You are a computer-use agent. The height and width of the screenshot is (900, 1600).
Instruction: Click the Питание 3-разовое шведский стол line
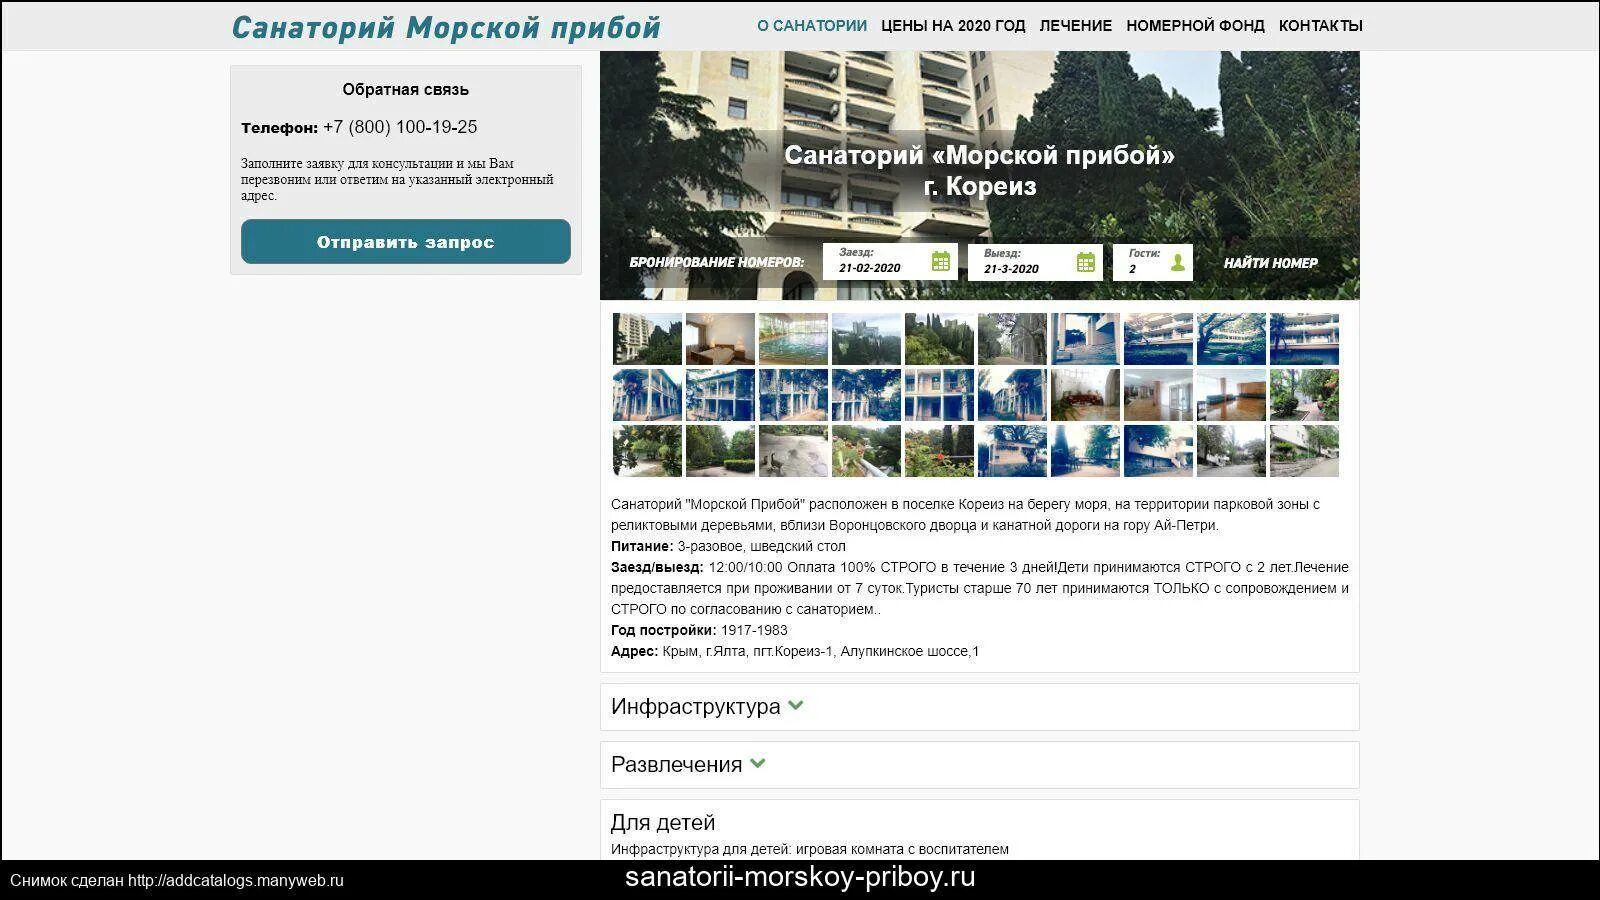(x=728, y=546)
